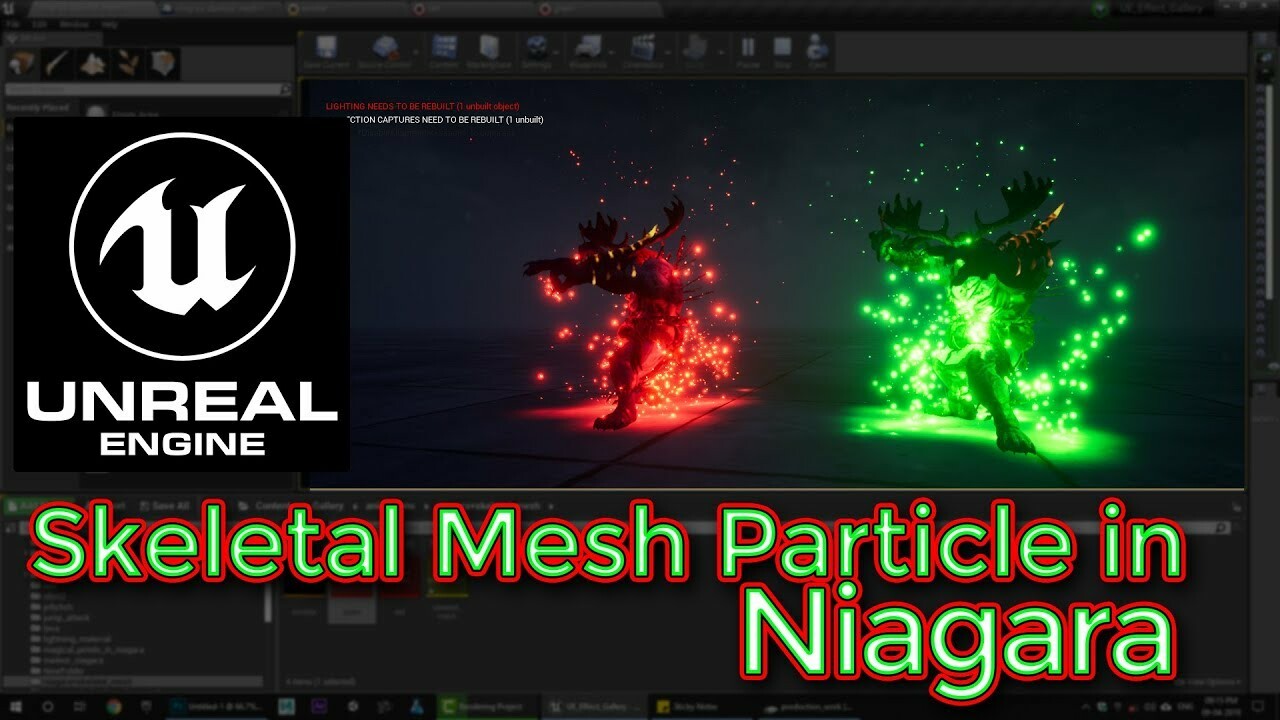
Task: Select Geometry Editing mode icon
Action: coord(163,64)
